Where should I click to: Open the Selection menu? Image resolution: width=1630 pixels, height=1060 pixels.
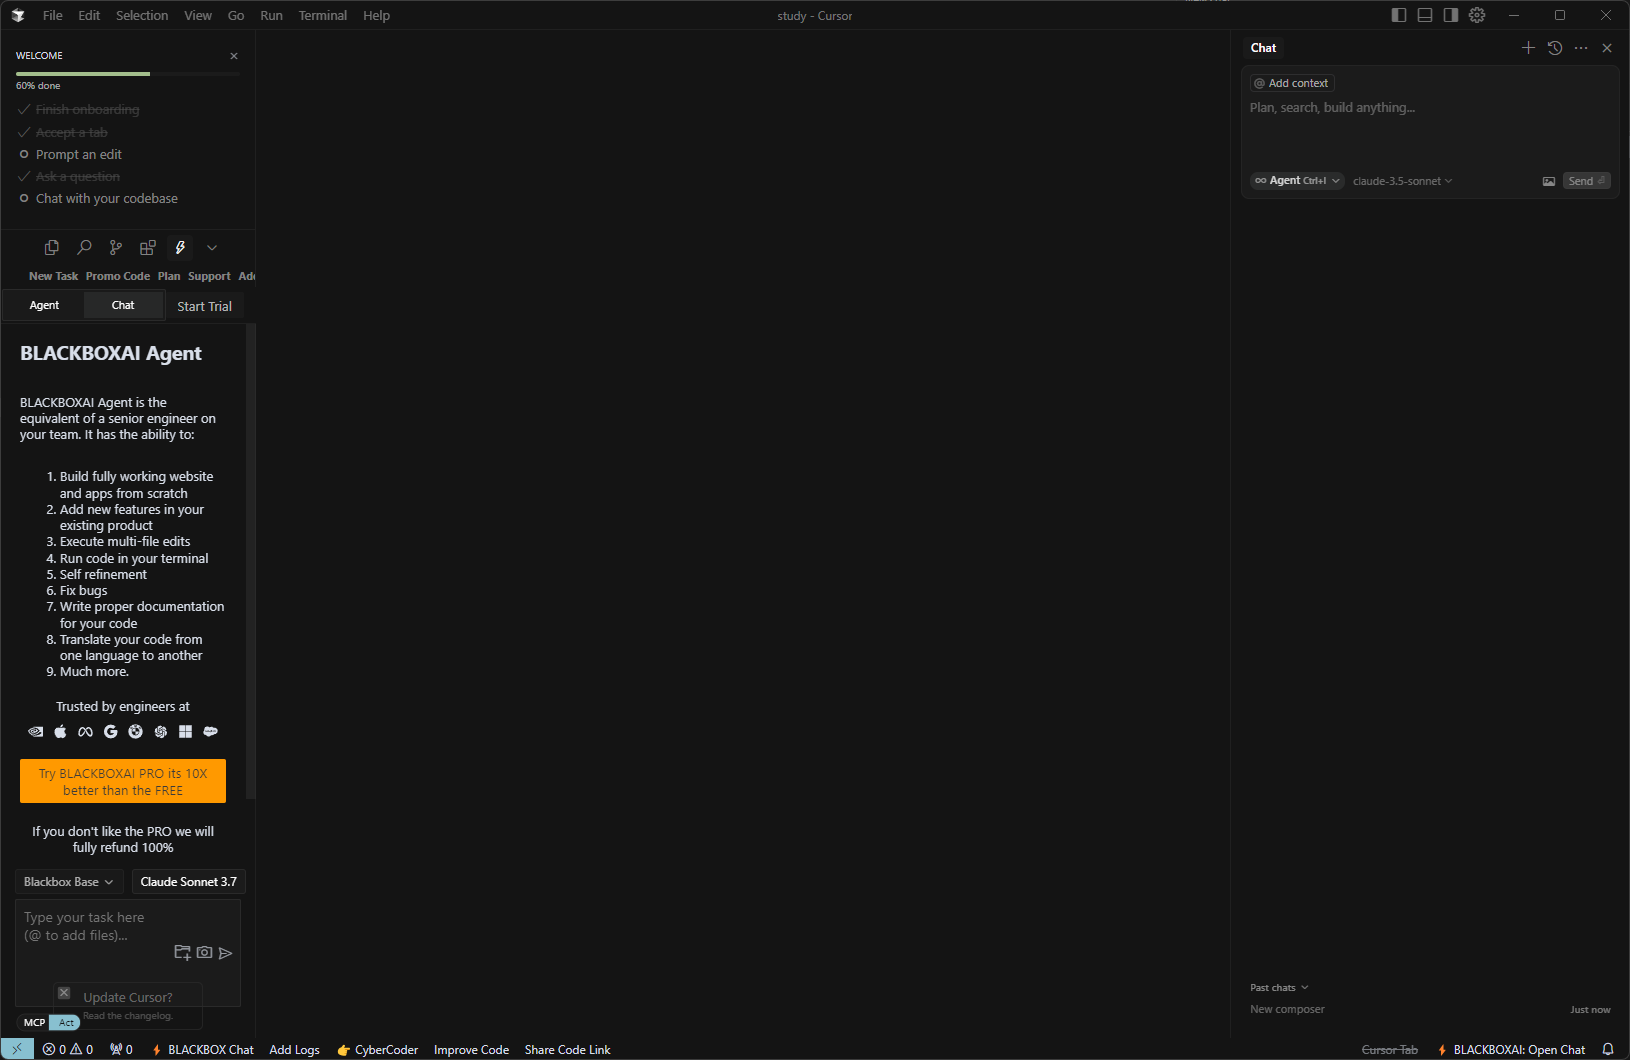coord(142,15)
